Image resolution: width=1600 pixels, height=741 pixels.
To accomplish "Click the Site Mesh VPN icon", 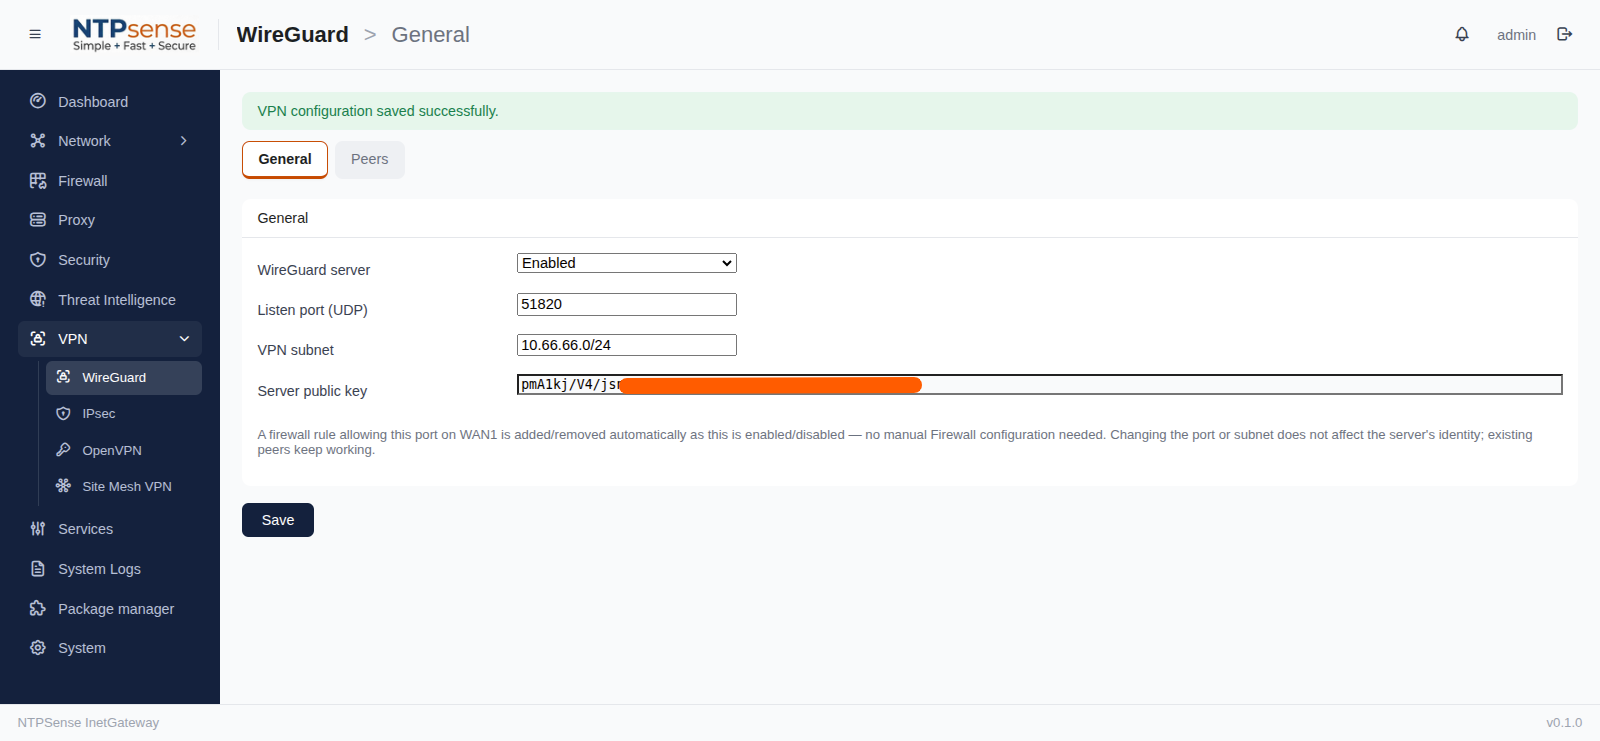I will tap(63, 486).
